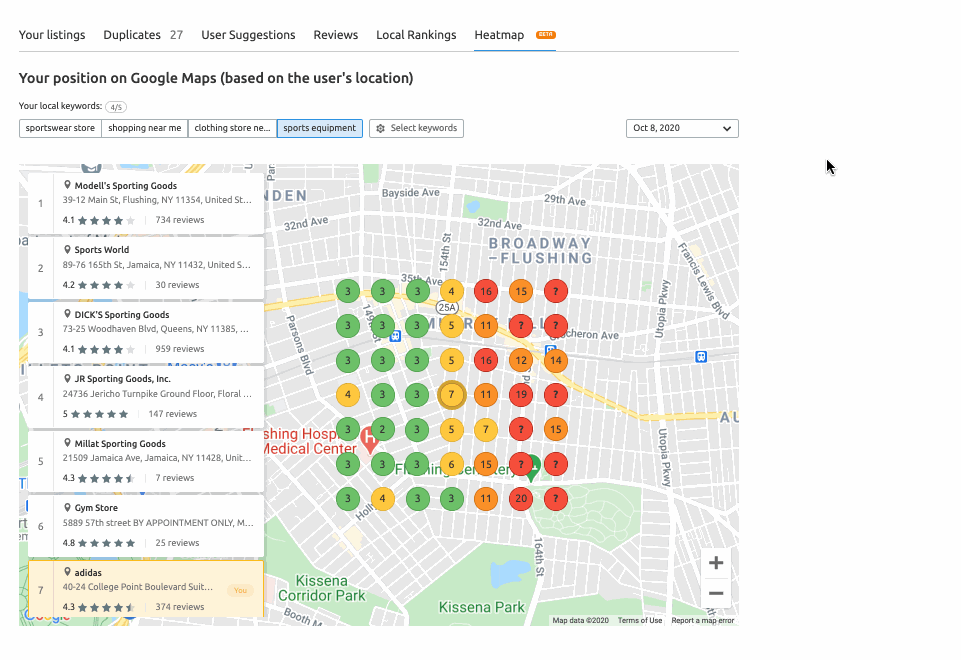Click the location pin on the adidas listing
961x660 pixels.
pyautogui.click(x=66, y=572)
